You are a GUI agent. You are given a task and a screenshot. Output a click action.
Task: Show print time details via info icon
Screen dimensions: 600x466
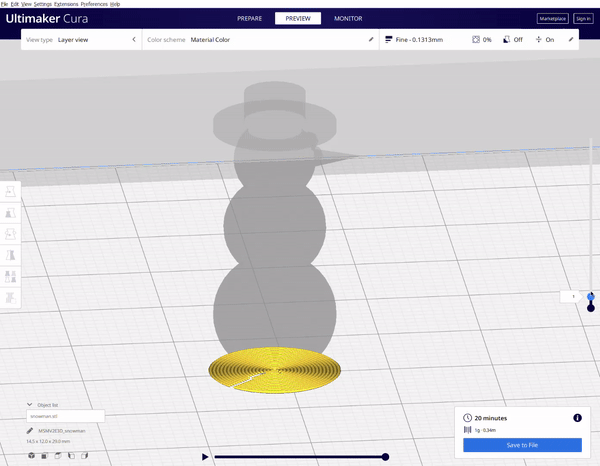(577, 417)
